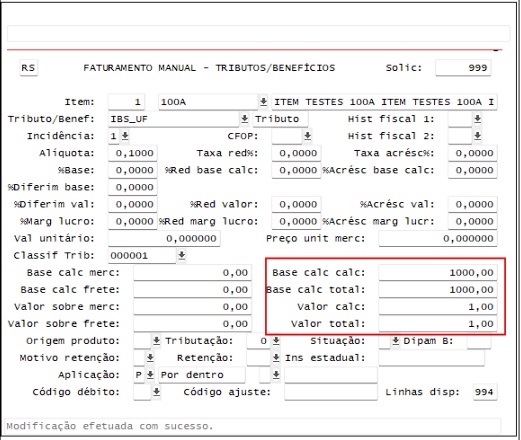The width and height of the screenshot is (521, 440).
Task: Click the %Diferim val field
Action: tap(133, 204)
